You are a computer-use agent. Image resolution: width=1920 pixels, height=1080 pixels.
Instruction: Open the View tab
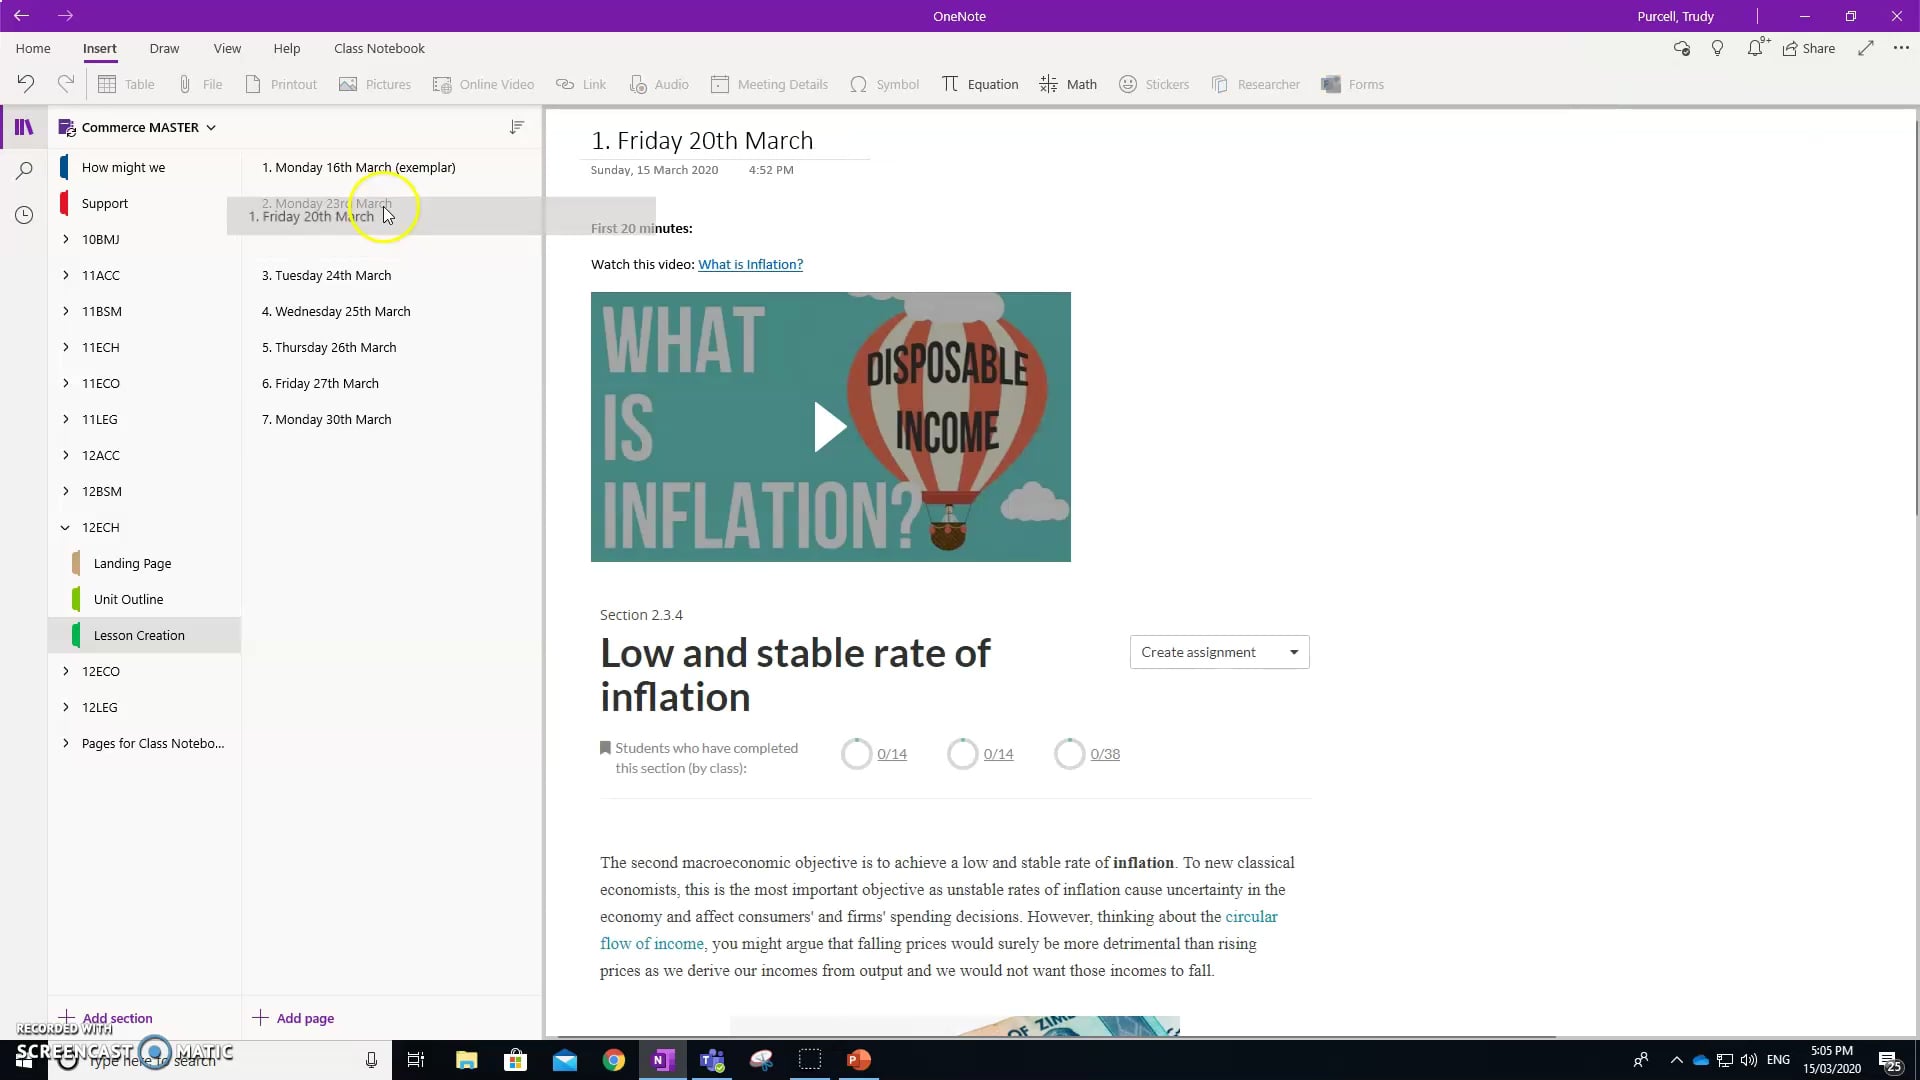(227, 48)
